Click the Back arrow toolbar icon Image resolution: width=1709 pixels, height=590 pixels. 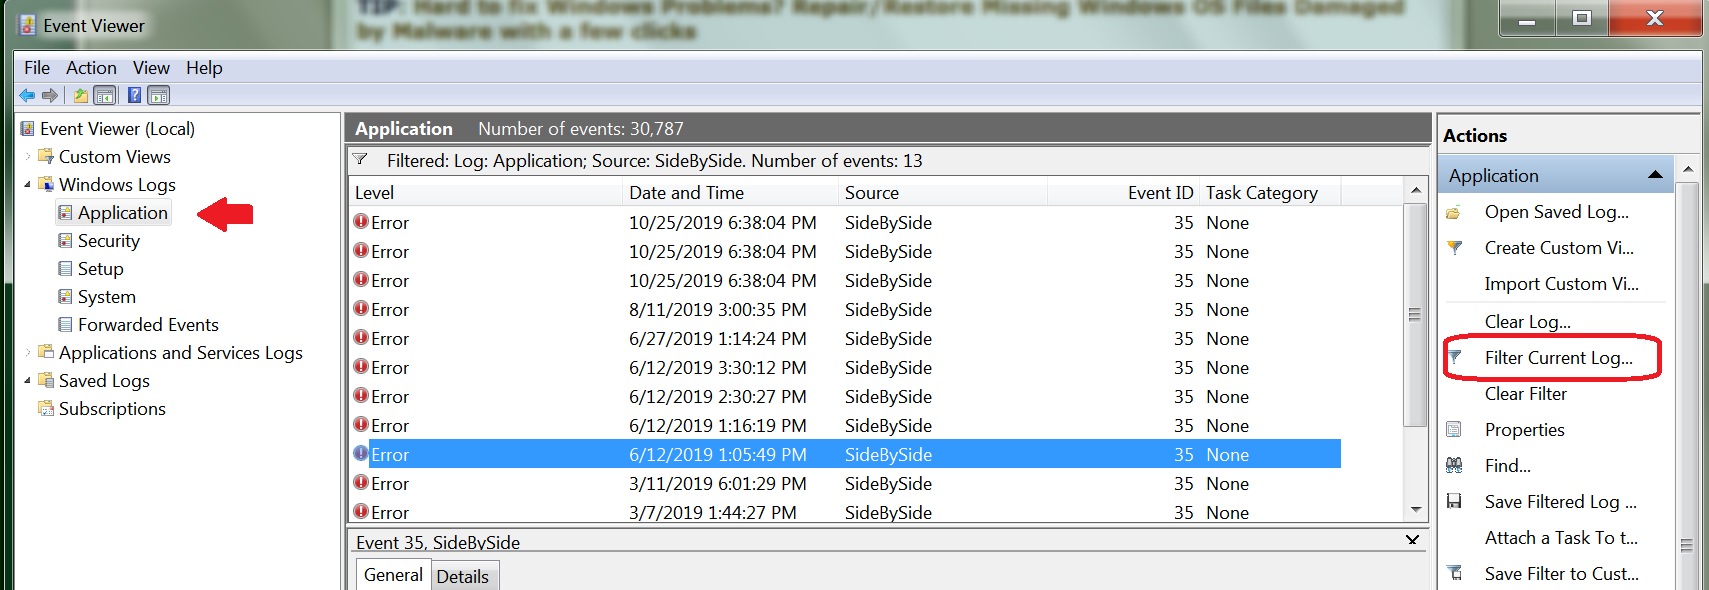click(x=27, y=96)
